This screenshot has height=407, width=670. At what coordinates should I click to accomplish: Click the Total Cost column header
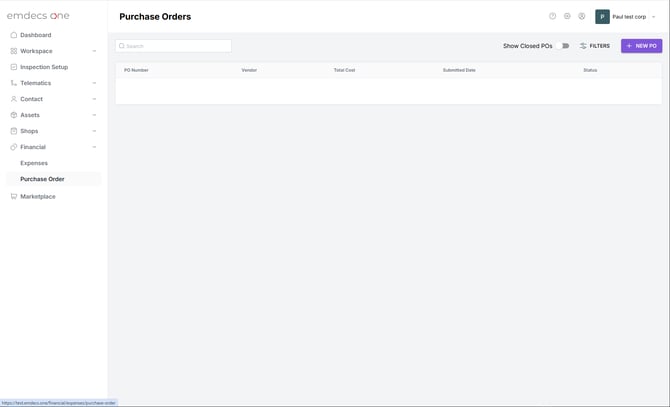point(344,70)
